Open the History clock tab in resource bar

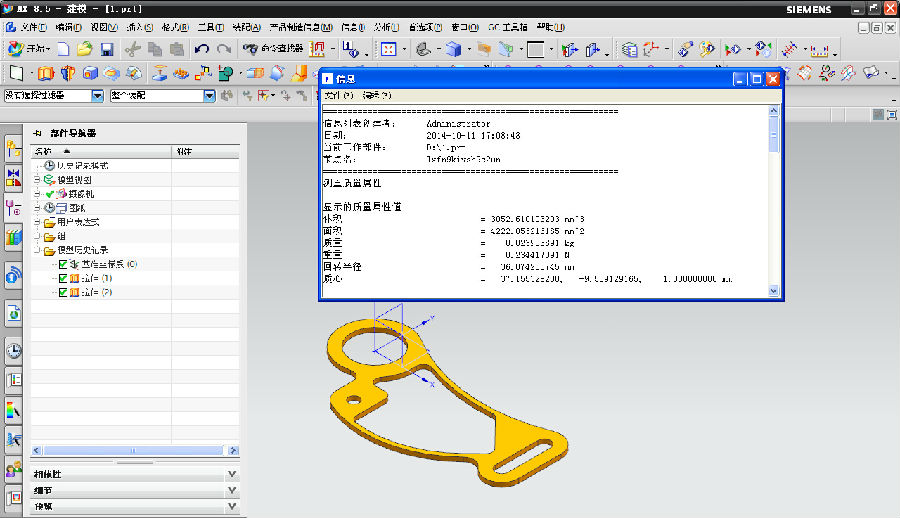(x=14, y=350)
